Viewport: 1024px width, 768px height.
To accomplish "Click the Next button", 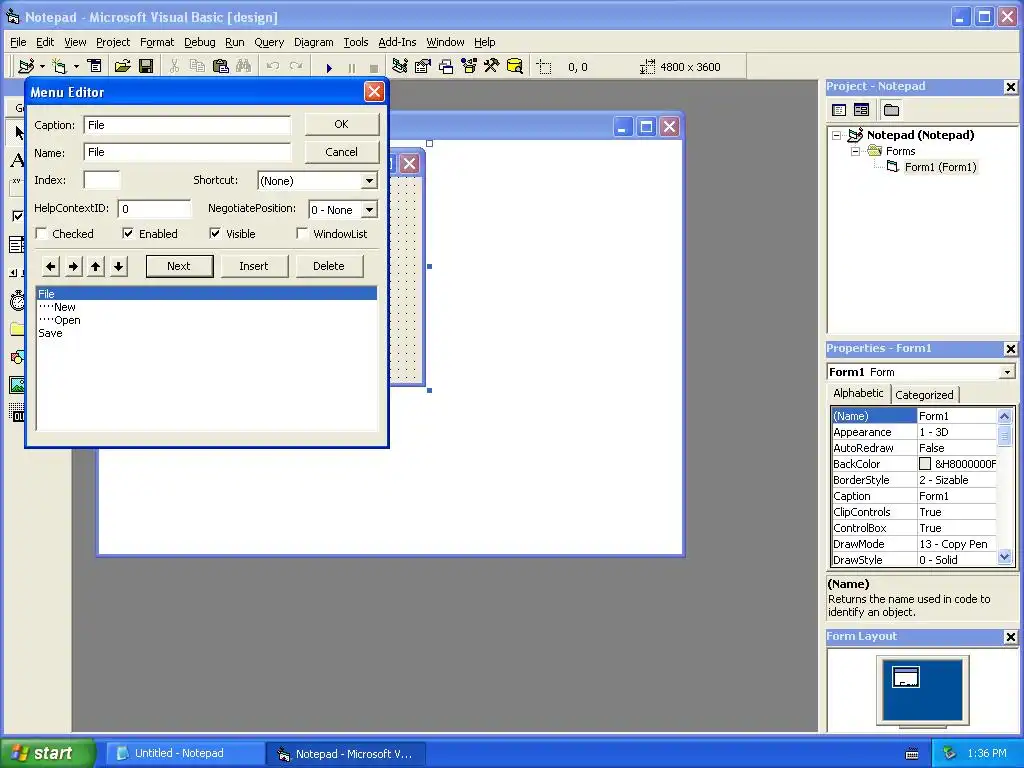I will tap(179, 266).
